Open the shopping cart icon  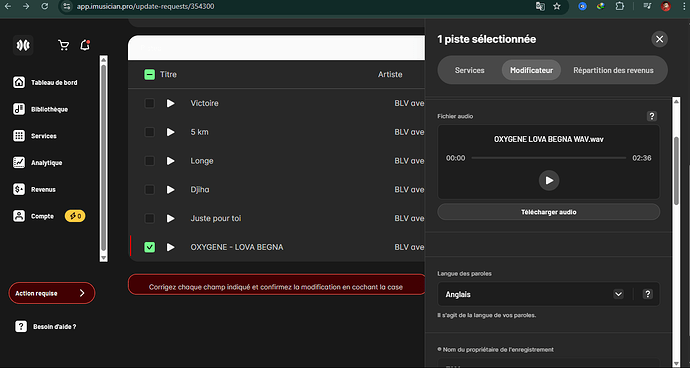pyautogui.click(x=63, y=45)
